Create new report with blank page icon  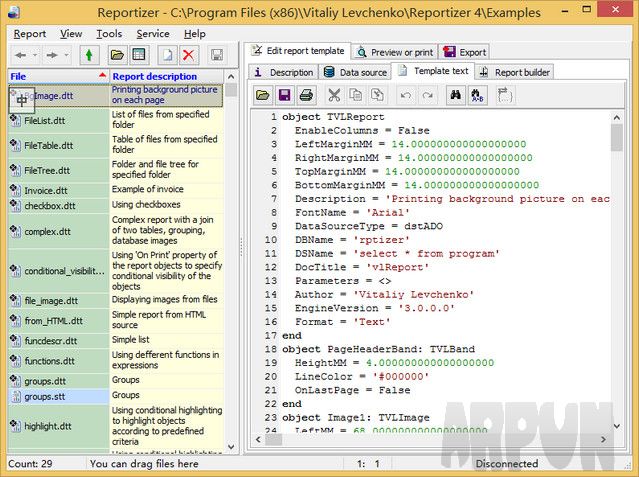point(167,54)
